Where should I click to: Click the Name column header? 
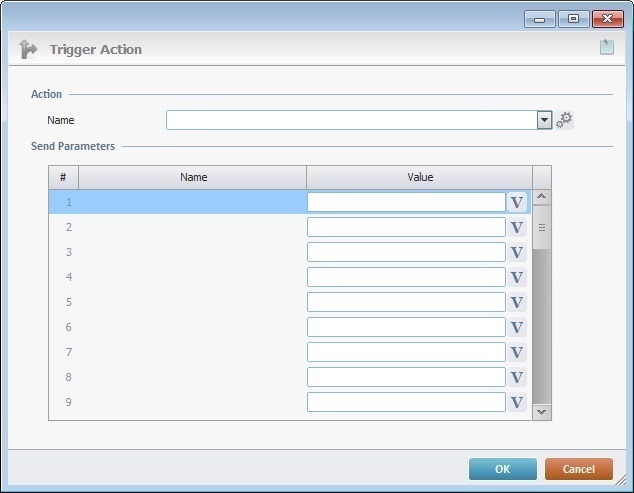tap(193, 177)
